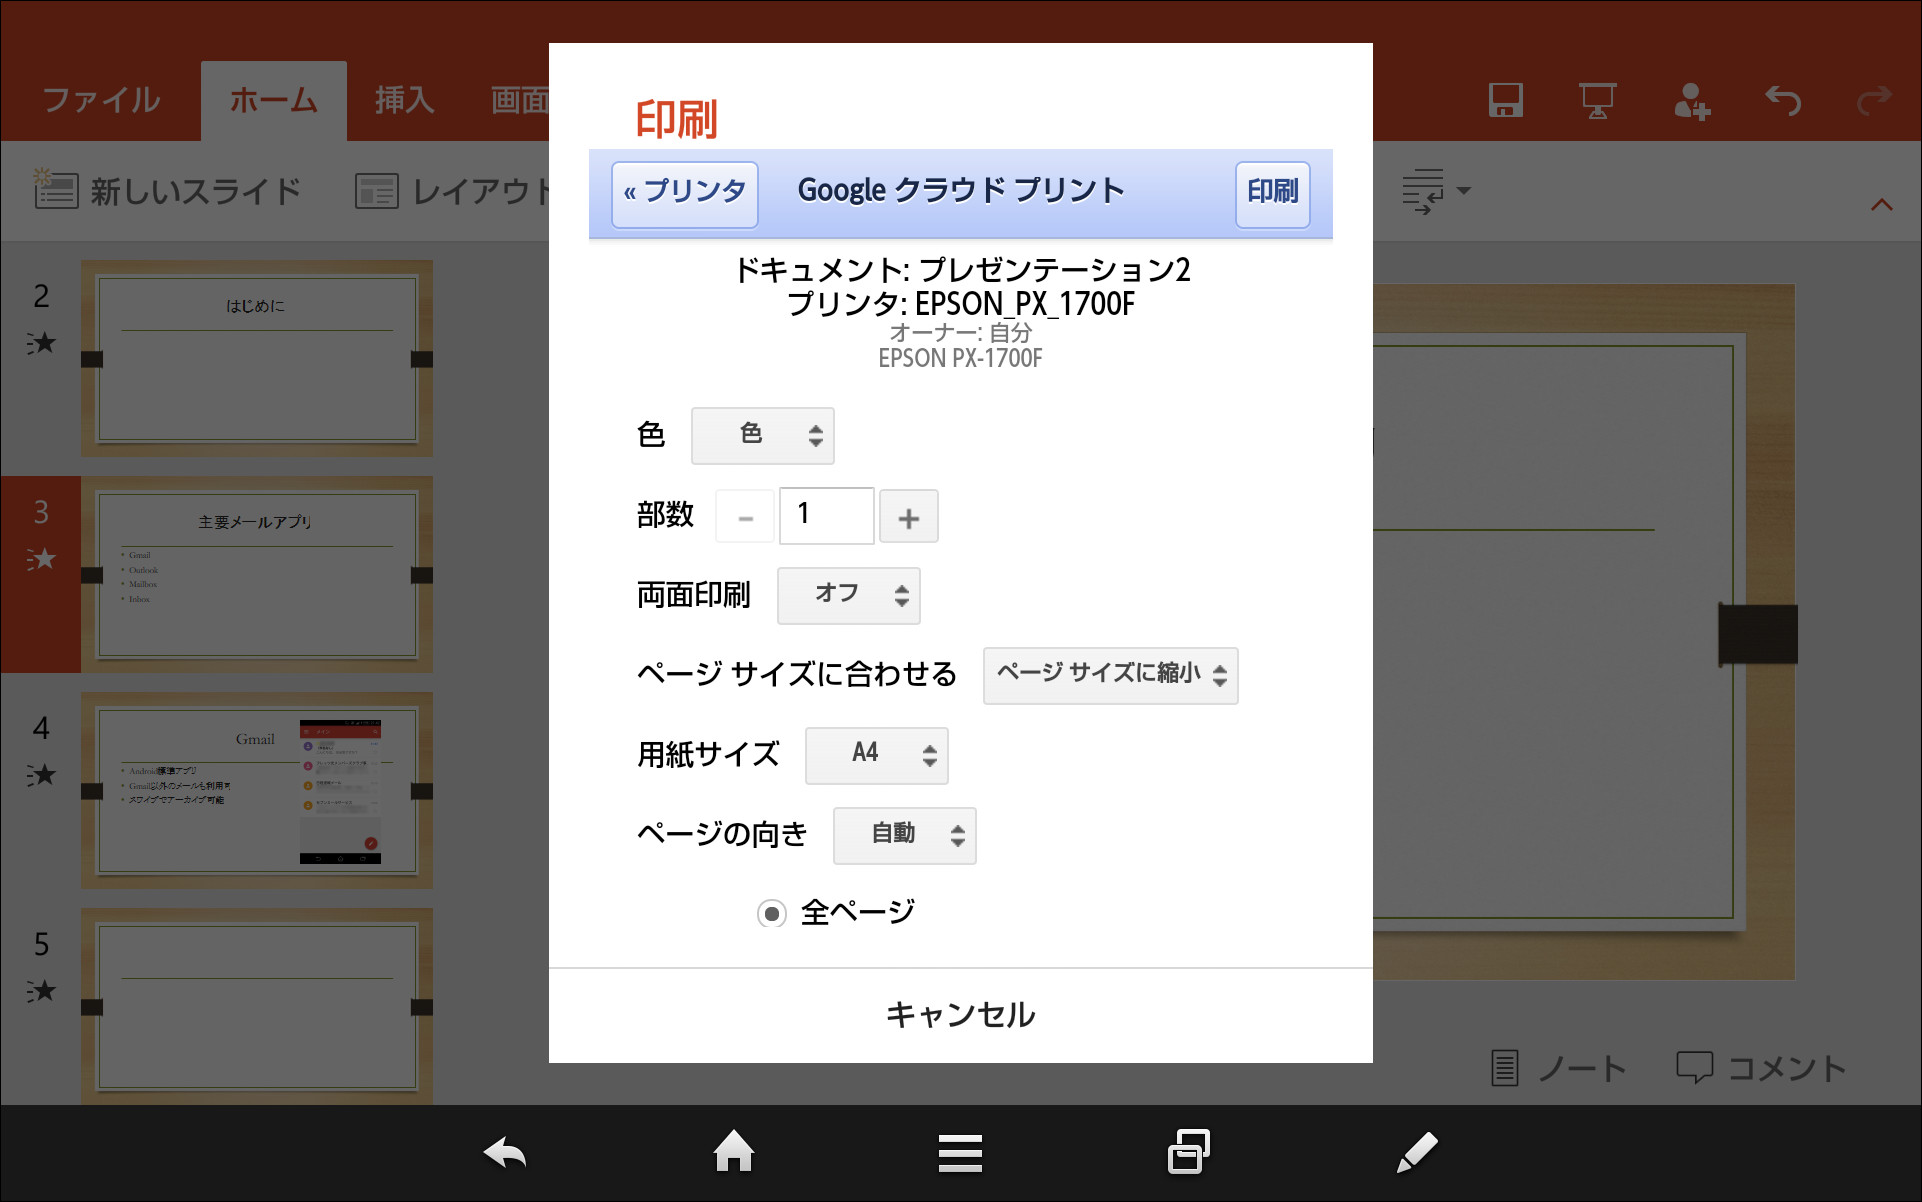The height and width of the screenshot is (1202, 1922).
Task: Save the presentation using the save icon
Action: click(x=1506, y=99)
